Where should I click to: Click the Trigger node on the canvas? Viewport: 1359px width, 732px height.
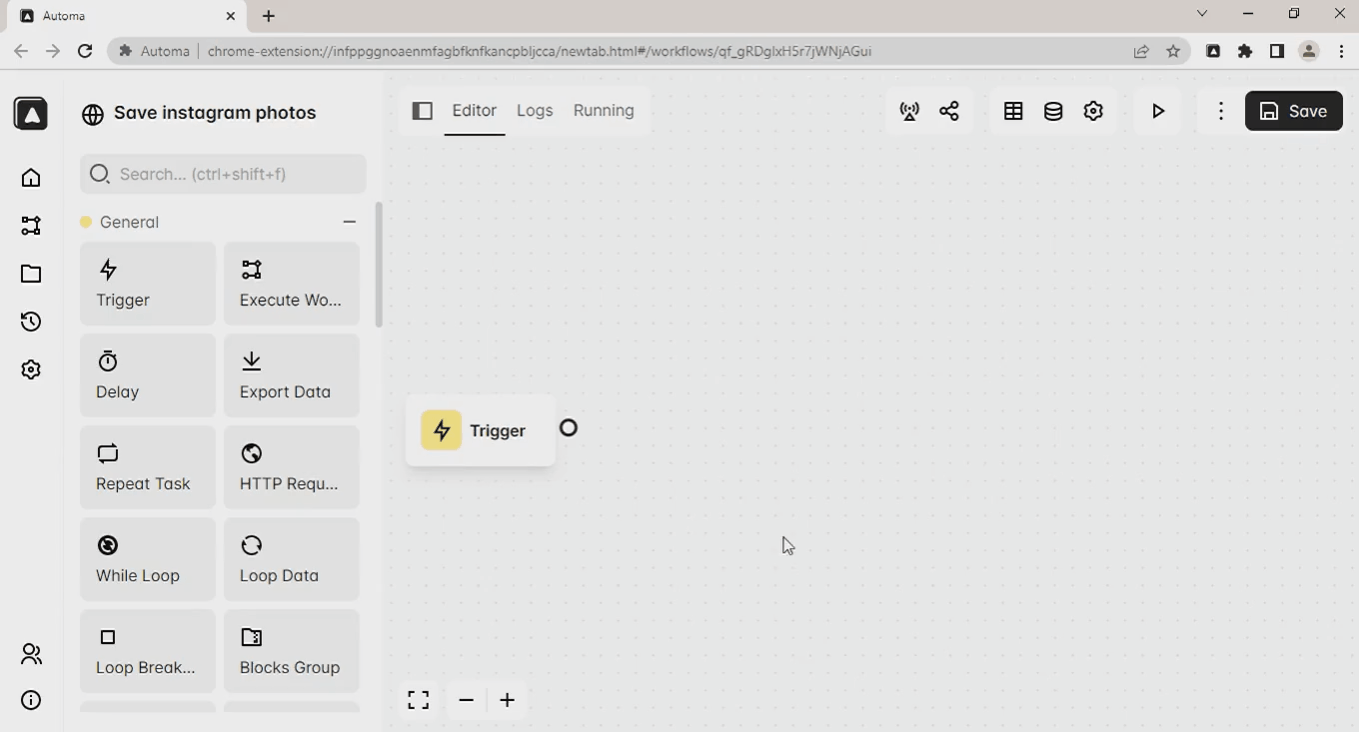480,431
